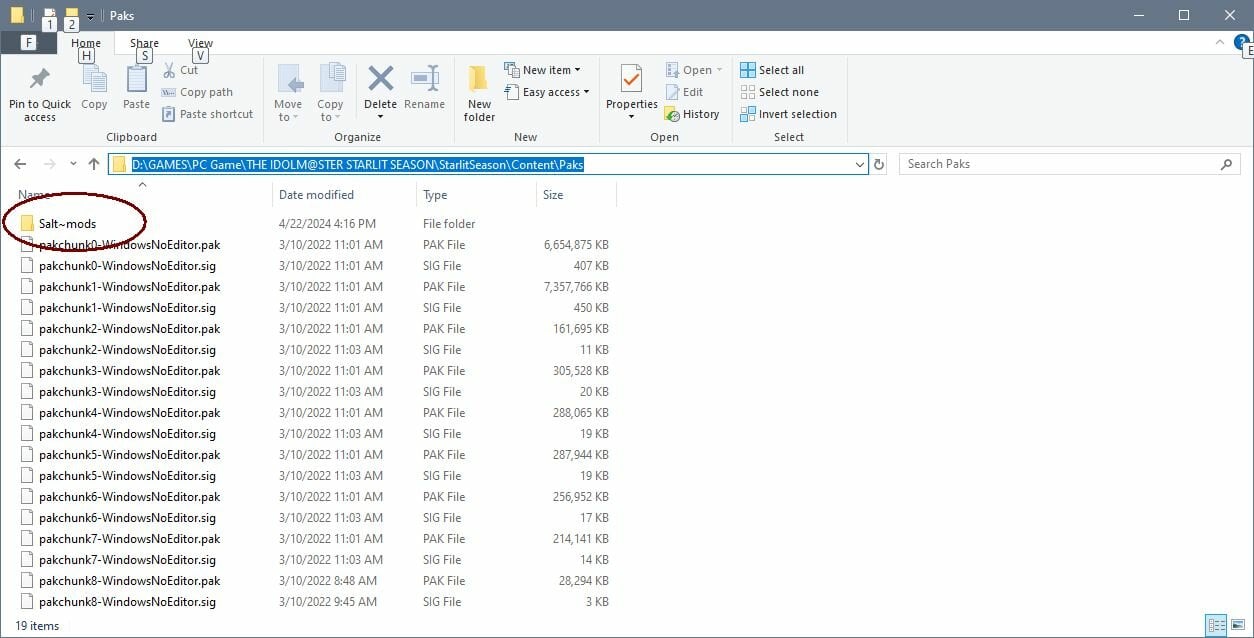The image size is (1254, 638).
Task: Refresh the Paks folder view
Action: point(879,164)
